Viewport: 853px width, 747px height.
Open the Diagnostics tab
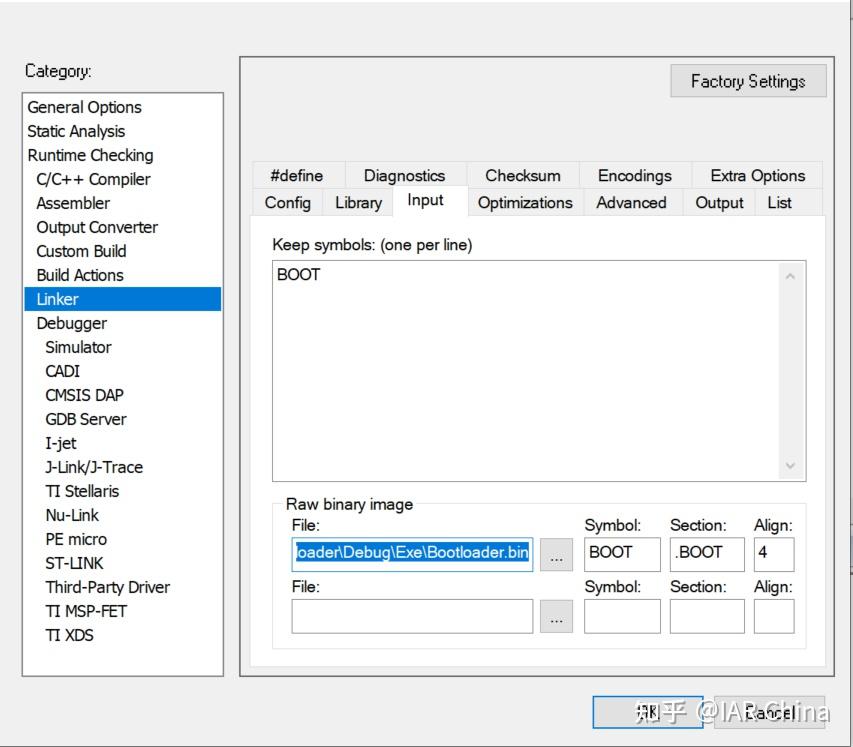pos(404,175)
